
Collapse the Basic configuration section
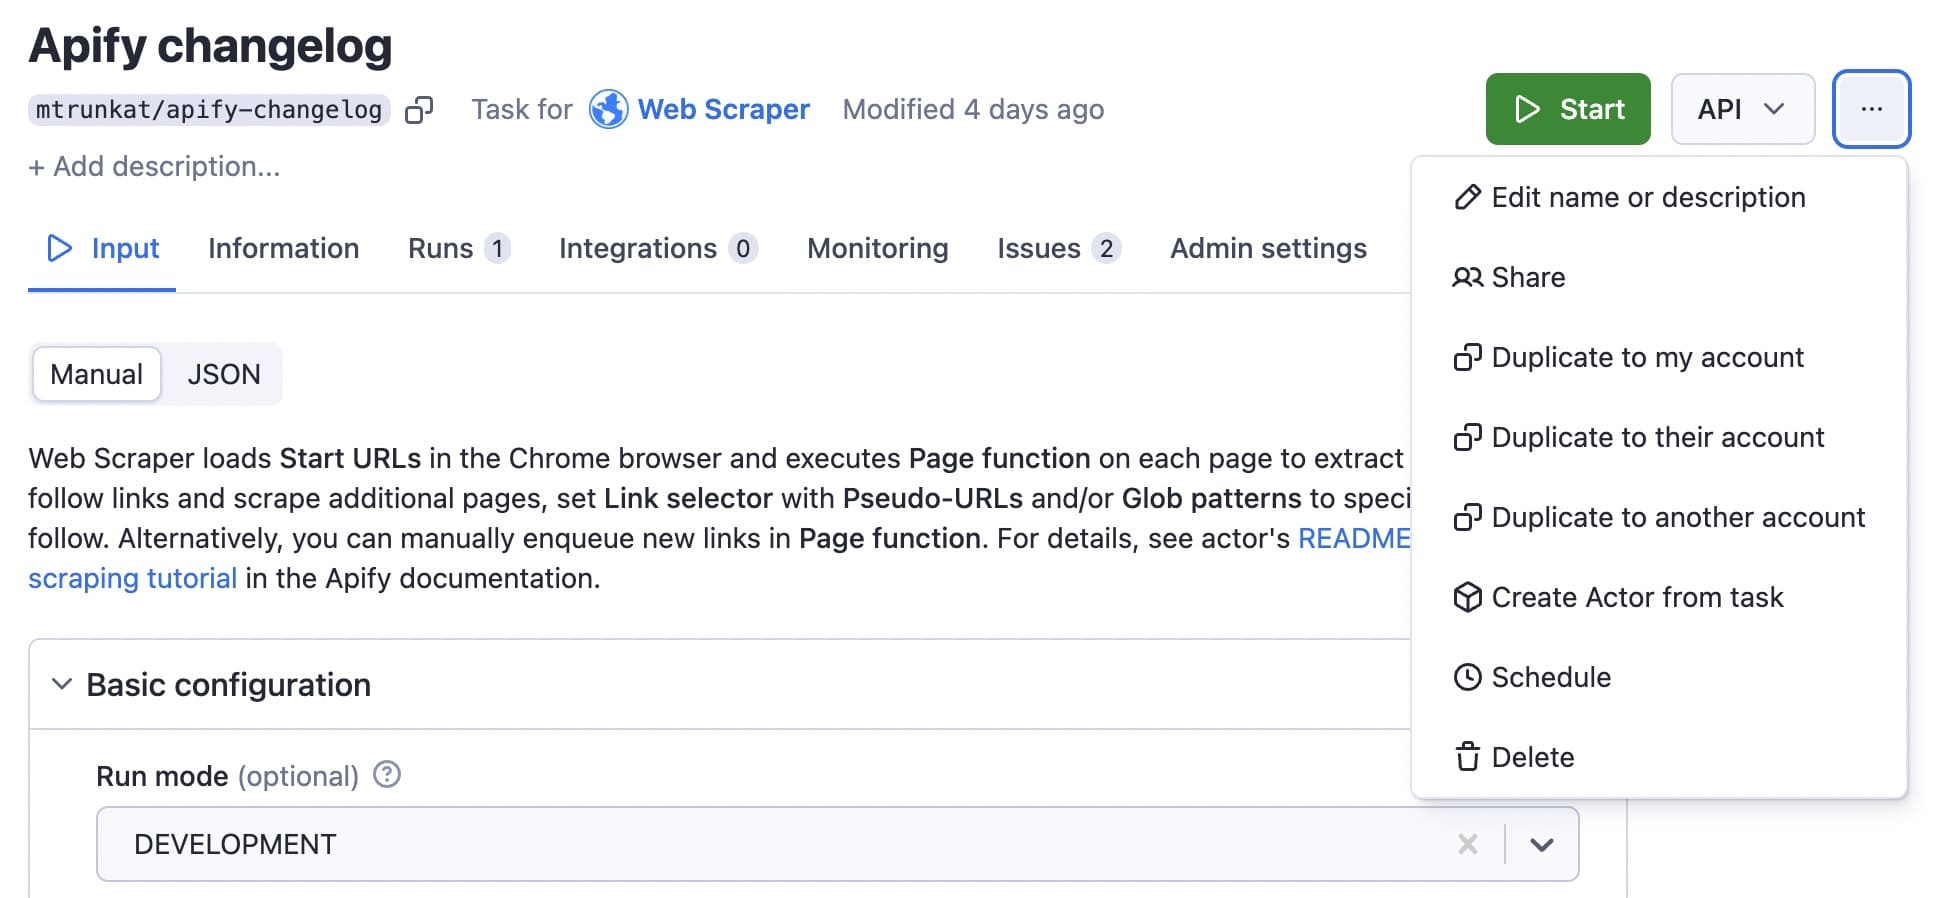tap(61, 684)
